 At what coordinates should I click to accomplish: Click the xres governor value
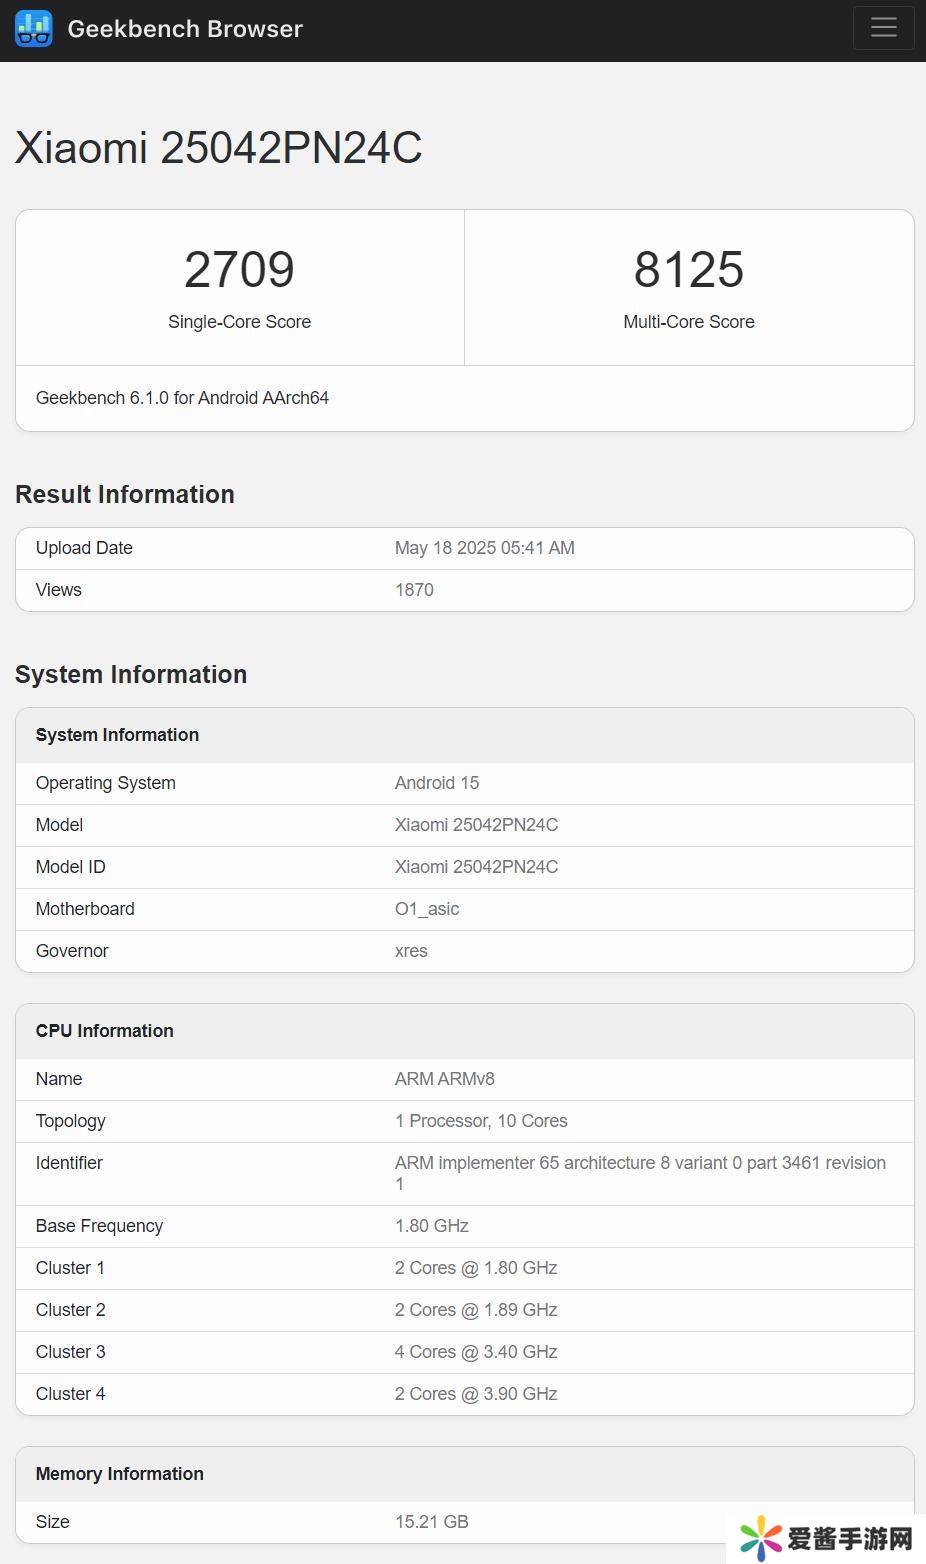[411, 951]
